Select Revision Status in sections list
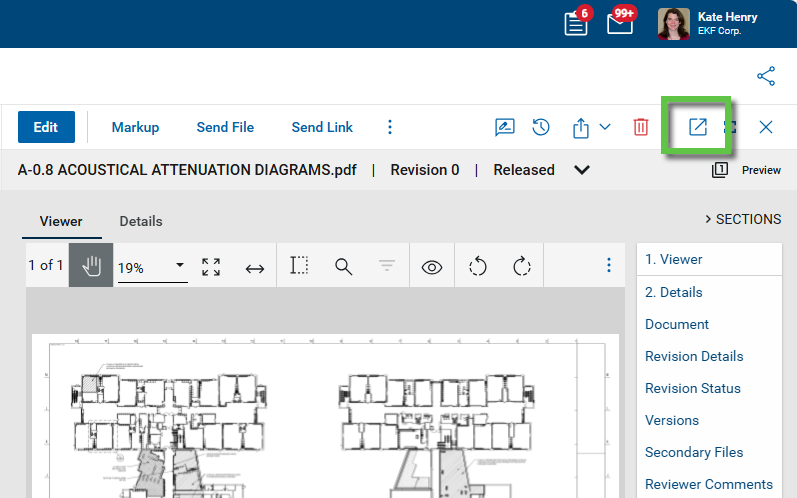The height and width of the screenshot is (498, 797). coord(692,388)
